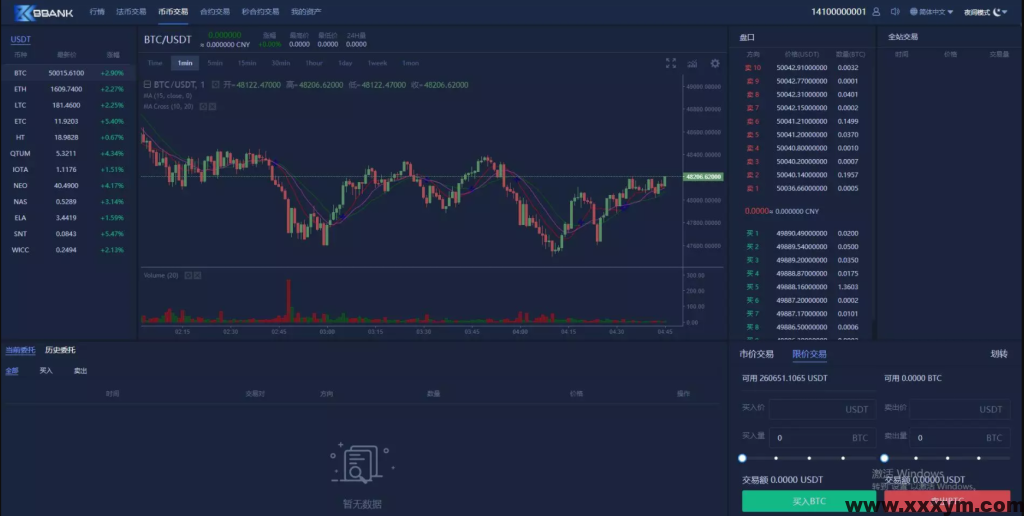This screenshot has width=1024, height=516.
Task: Open the language dropdown 简体中文
Action: pyautogui.click(x=931, y=12)
